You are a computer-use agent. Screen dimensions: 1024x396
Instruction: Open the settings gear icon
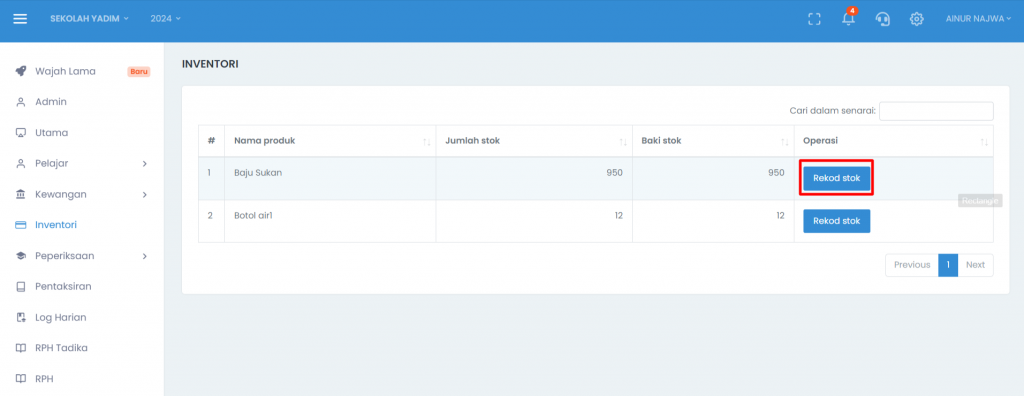coord(916,19)
